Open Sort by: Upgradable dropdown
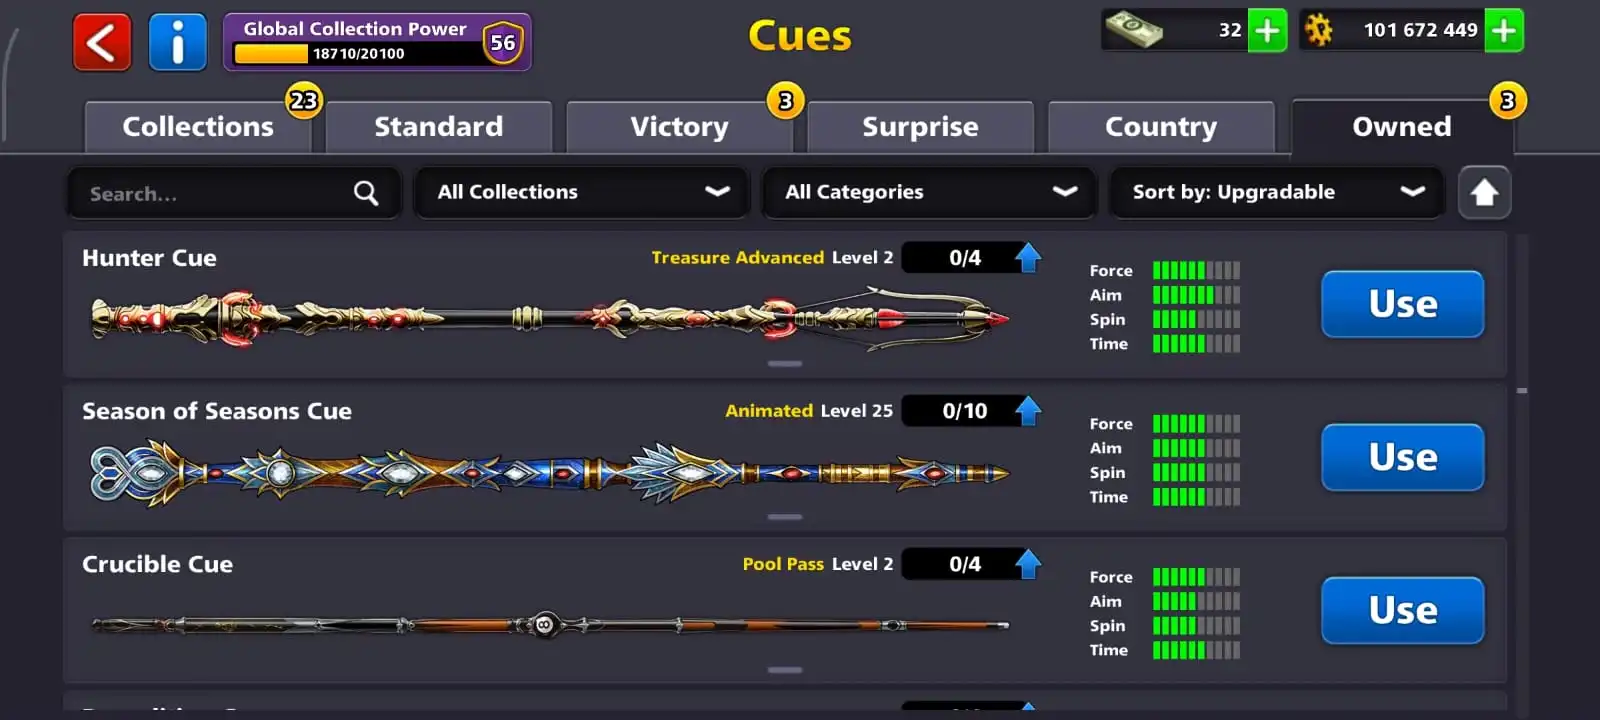 [1277, 192]
